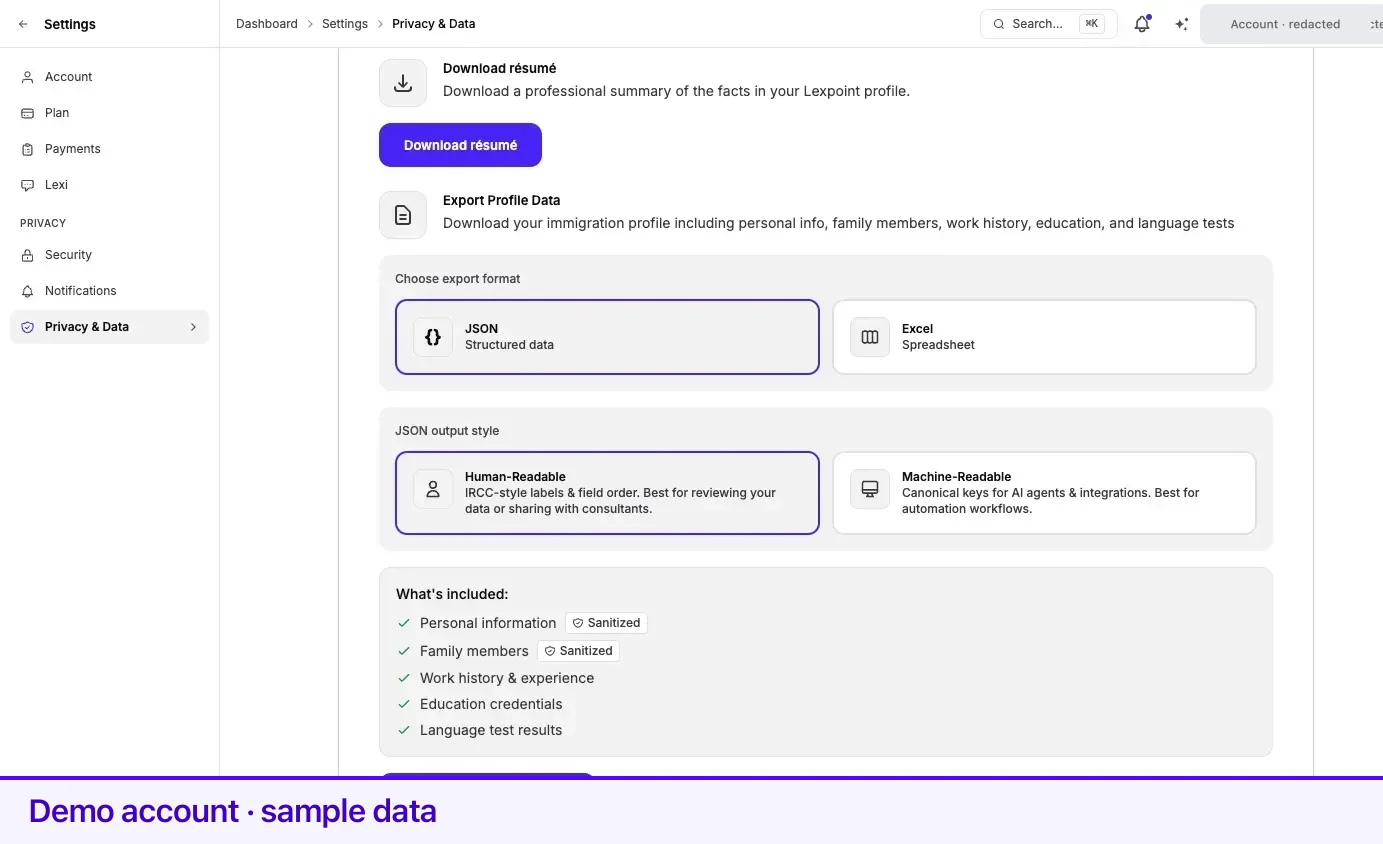Expand the Privacy & Data chevron
Image resolution: width=1383 pixels, height=844 pixels.
[x=193, y=327]
